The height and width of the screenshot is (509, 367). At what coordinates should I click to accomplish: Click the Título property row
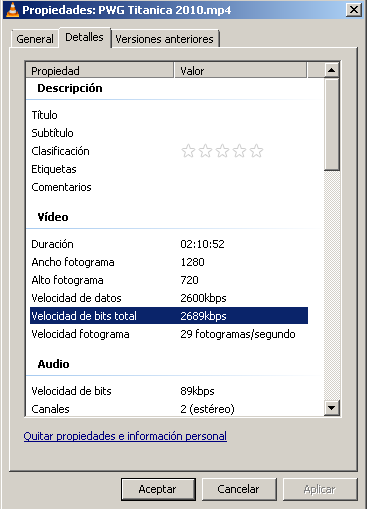point(169,115)
